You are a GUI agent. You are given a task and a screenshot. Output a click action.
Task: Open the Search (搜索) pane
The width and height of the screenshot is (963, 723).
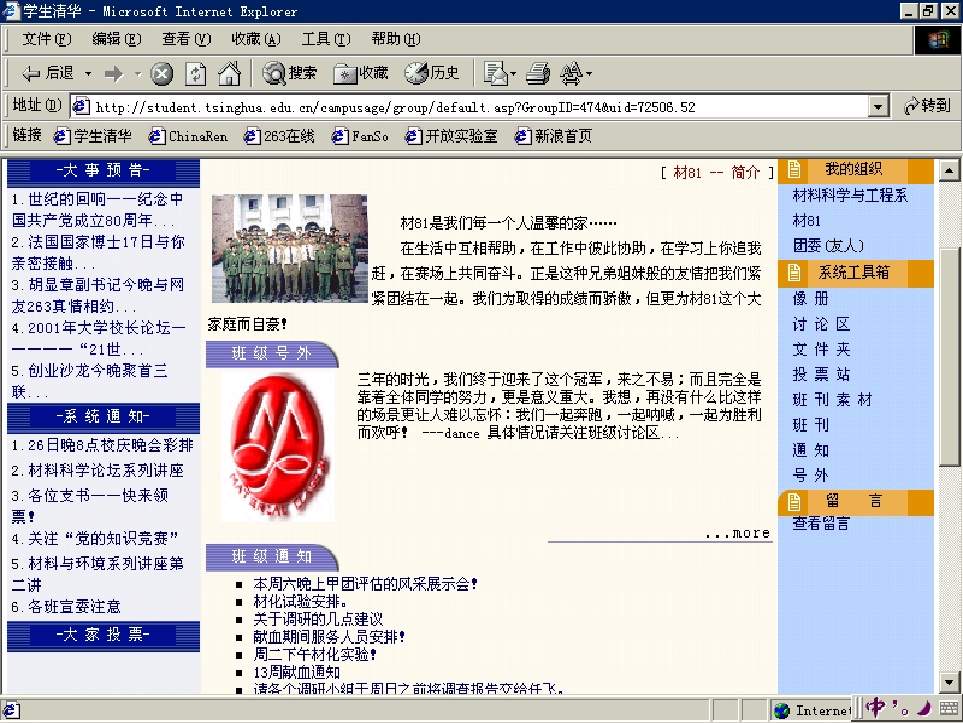click(290, 73)
